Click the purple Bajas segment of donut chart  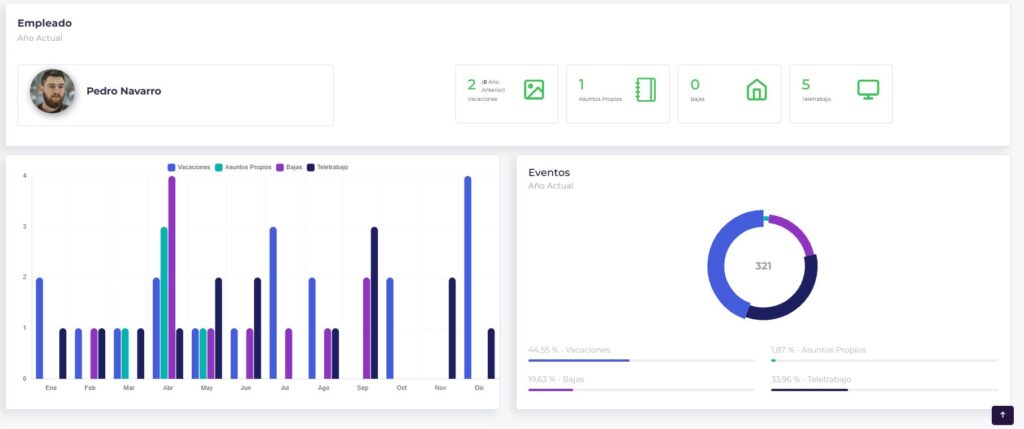tap(797, 233)
